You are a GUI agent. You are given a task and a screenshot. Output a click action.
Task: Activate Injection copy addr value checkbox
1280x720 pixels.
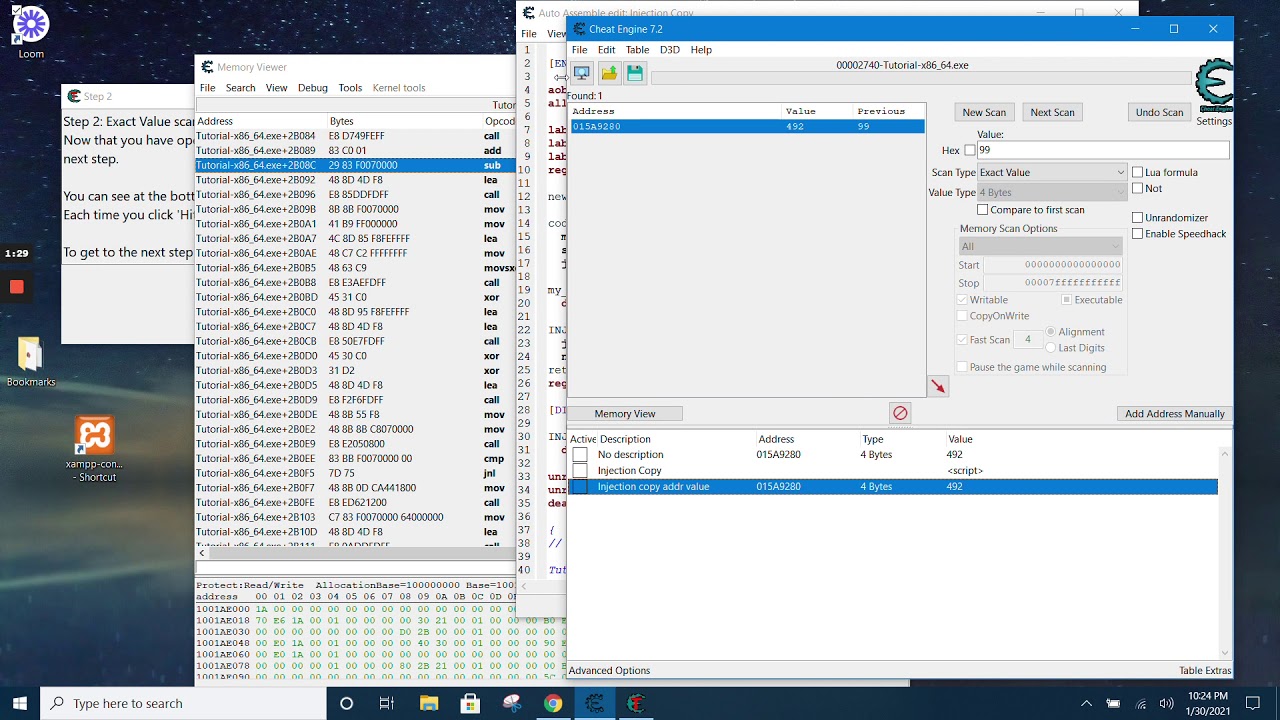point(580,487)
